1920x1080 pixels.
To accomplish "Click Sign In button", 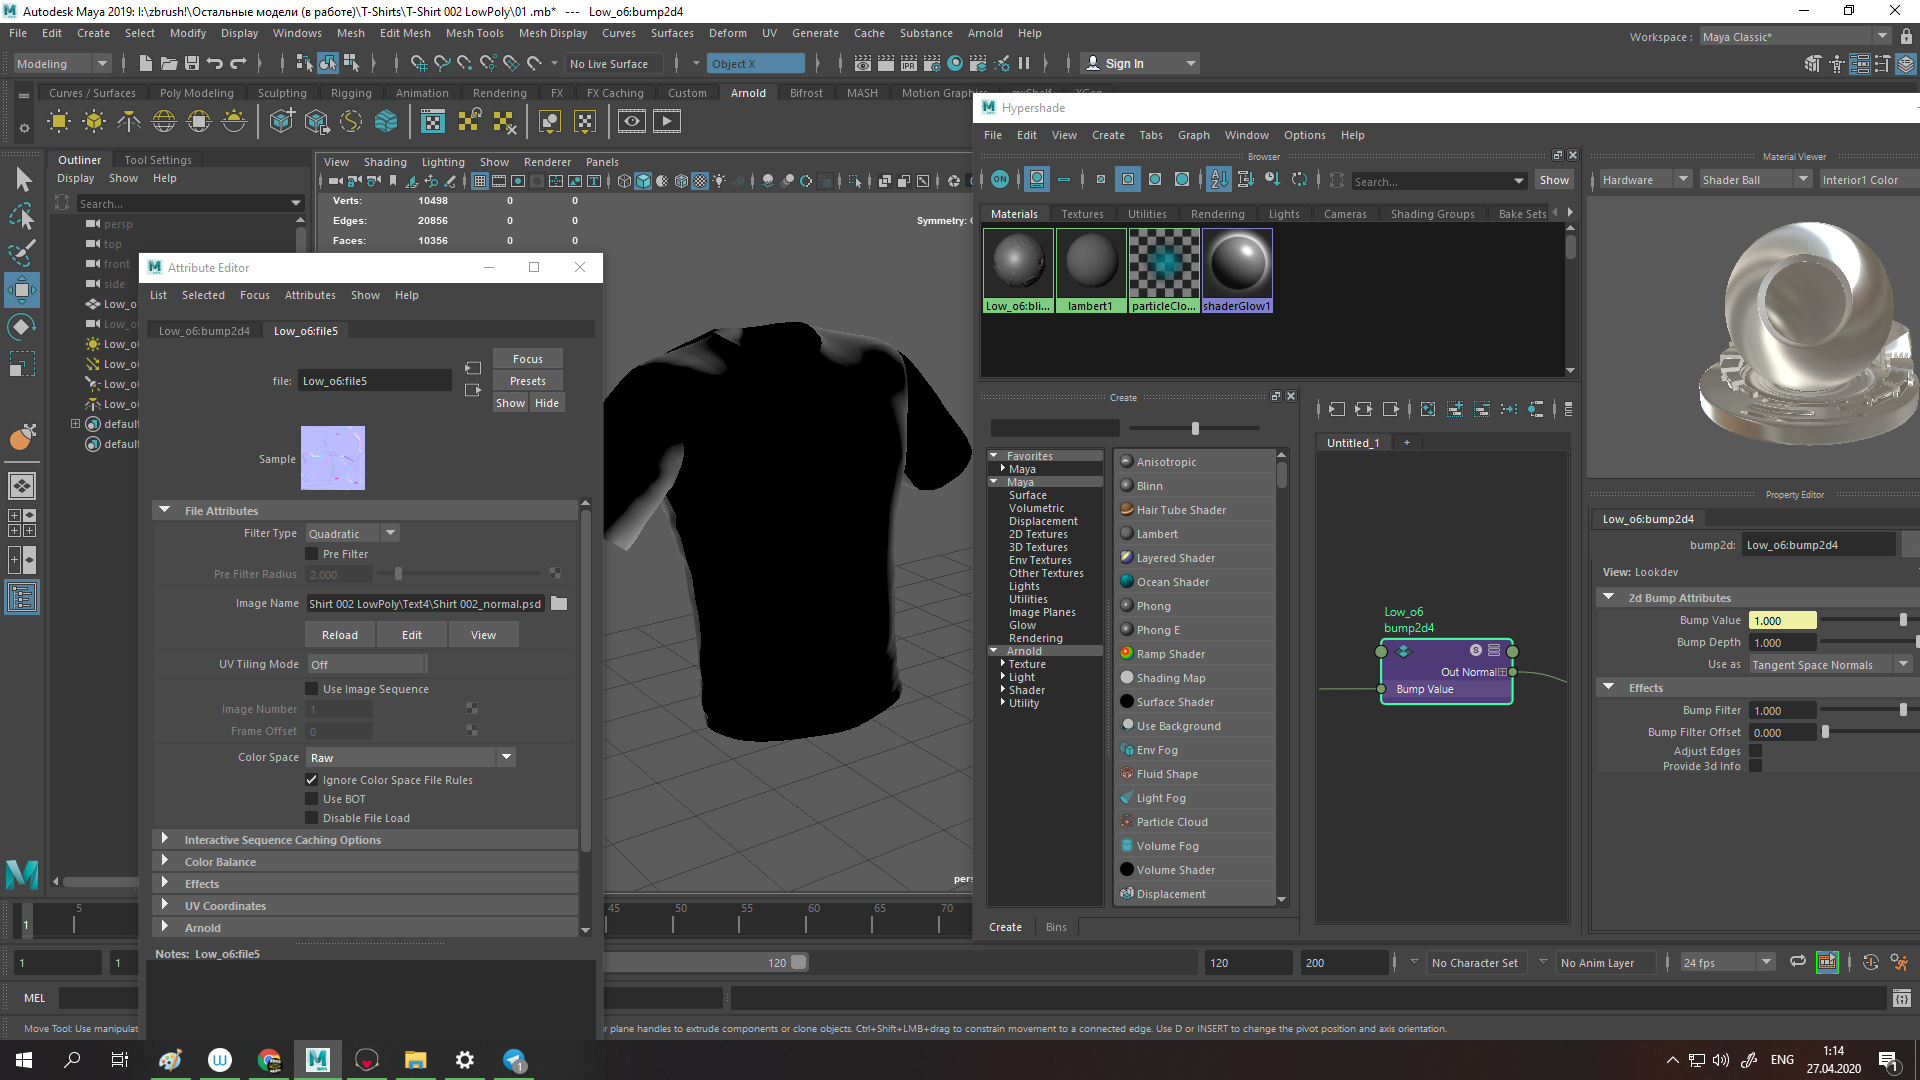I will [1140, 64].
